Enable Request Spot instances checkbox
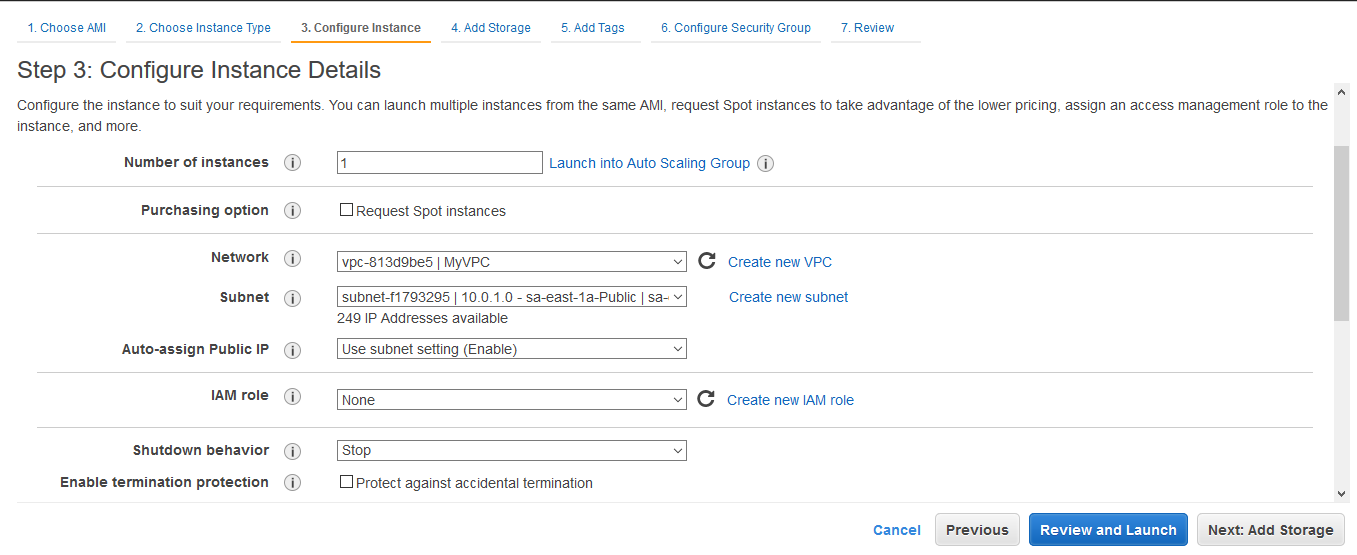Viewport: 1357px width, 555px height. tap(347, 210)
